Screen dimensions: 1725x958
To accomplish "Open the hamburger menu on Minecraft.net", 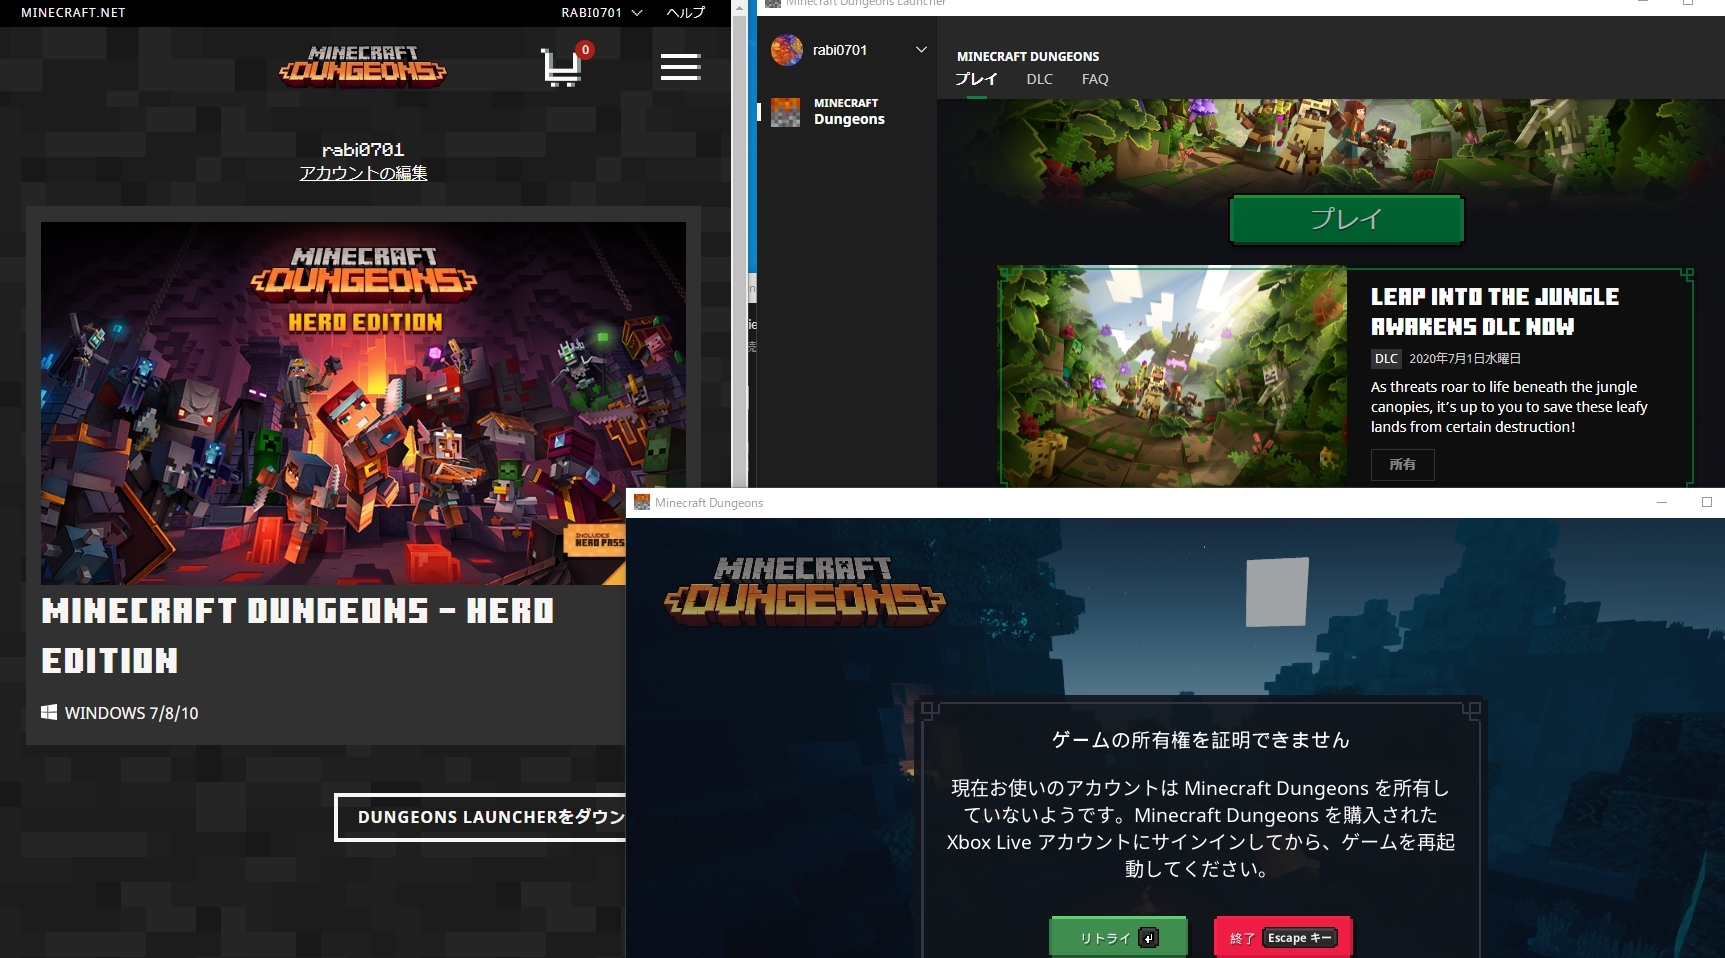I will click(680, 67).
